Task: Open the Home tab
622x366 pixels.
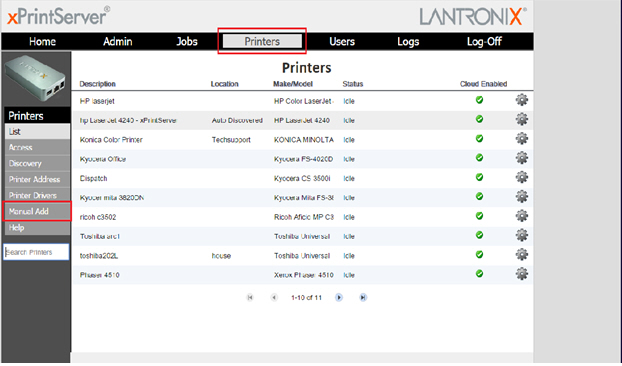Action: coord(42,41)
